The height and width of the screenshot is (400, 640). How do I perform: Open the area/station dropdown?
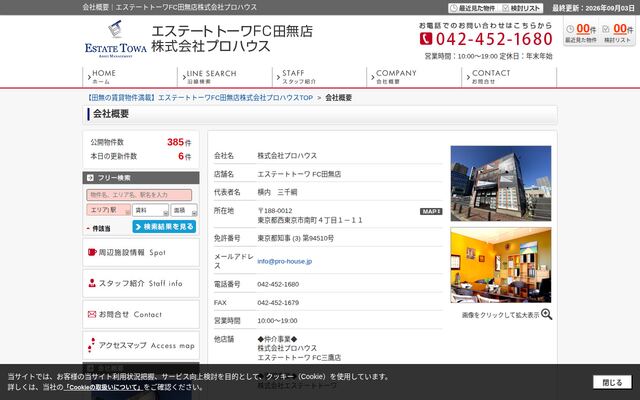click(x=108, y=210)
